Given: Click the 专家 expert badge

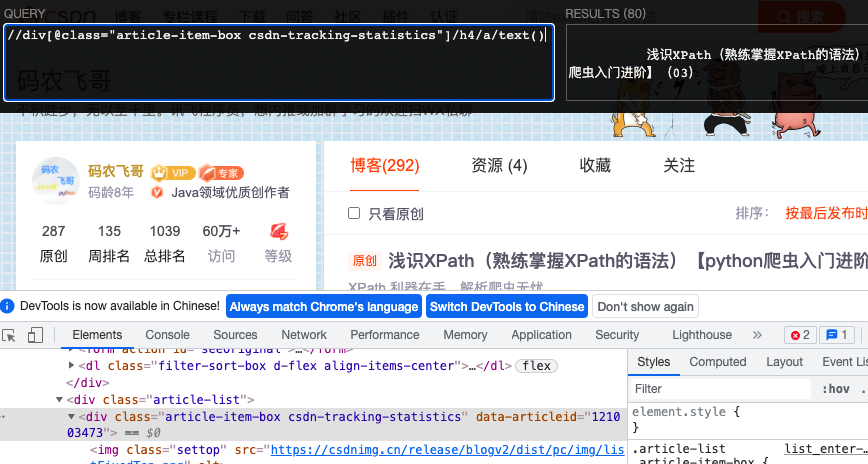Looking at the screenshot, I should [x=221, y=173].
